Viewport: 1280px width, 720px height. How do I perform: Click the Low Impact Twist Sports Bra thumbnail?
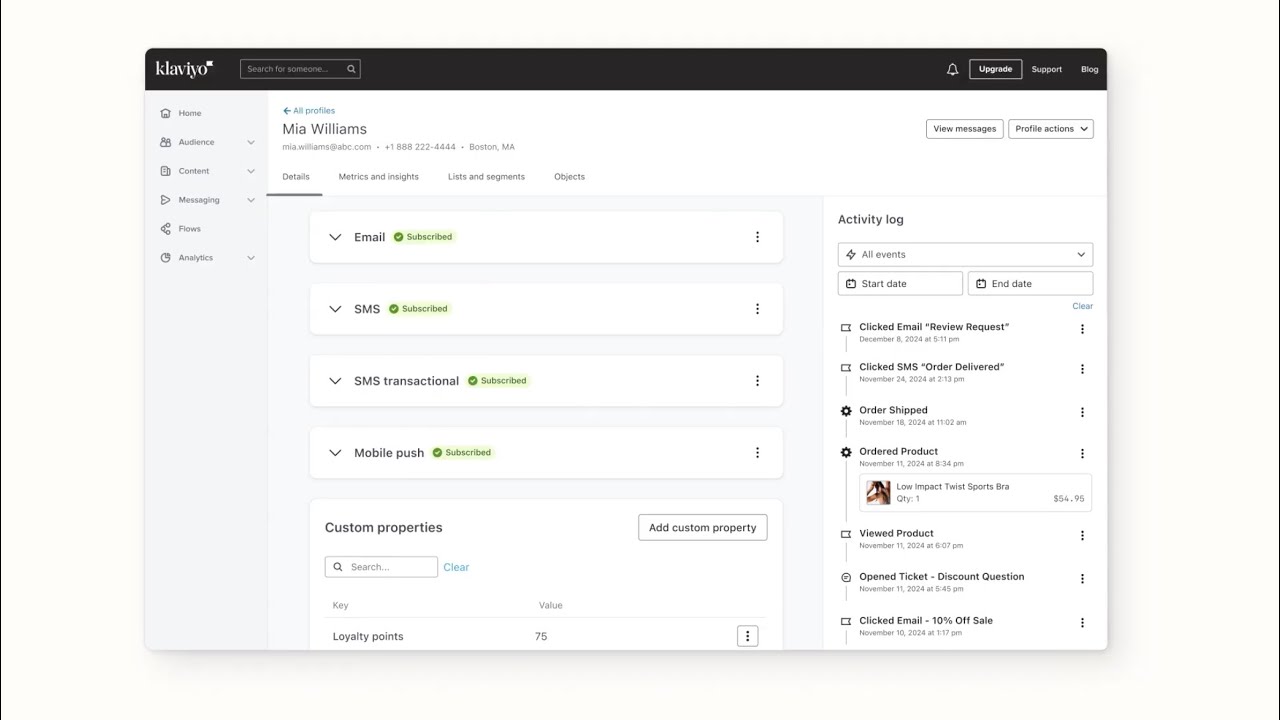(x=878, y=492)
